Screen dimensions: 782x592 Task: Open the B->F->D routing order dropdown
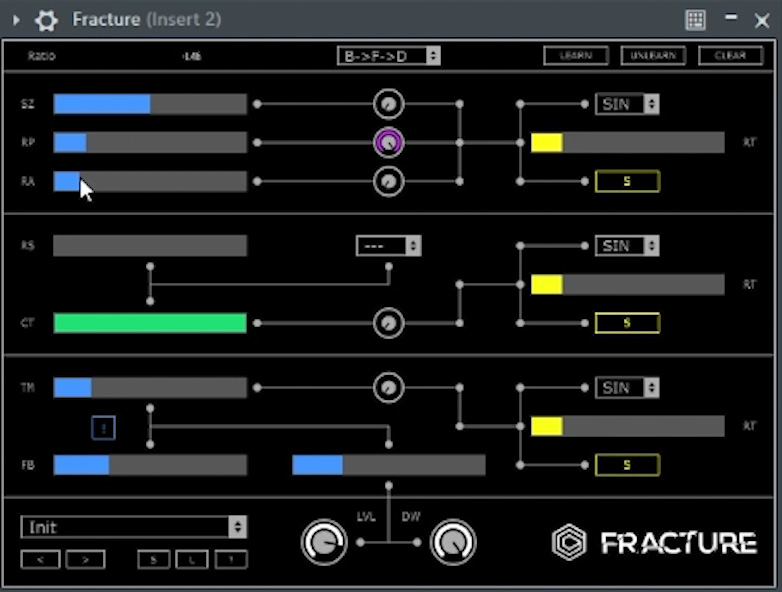388,56
